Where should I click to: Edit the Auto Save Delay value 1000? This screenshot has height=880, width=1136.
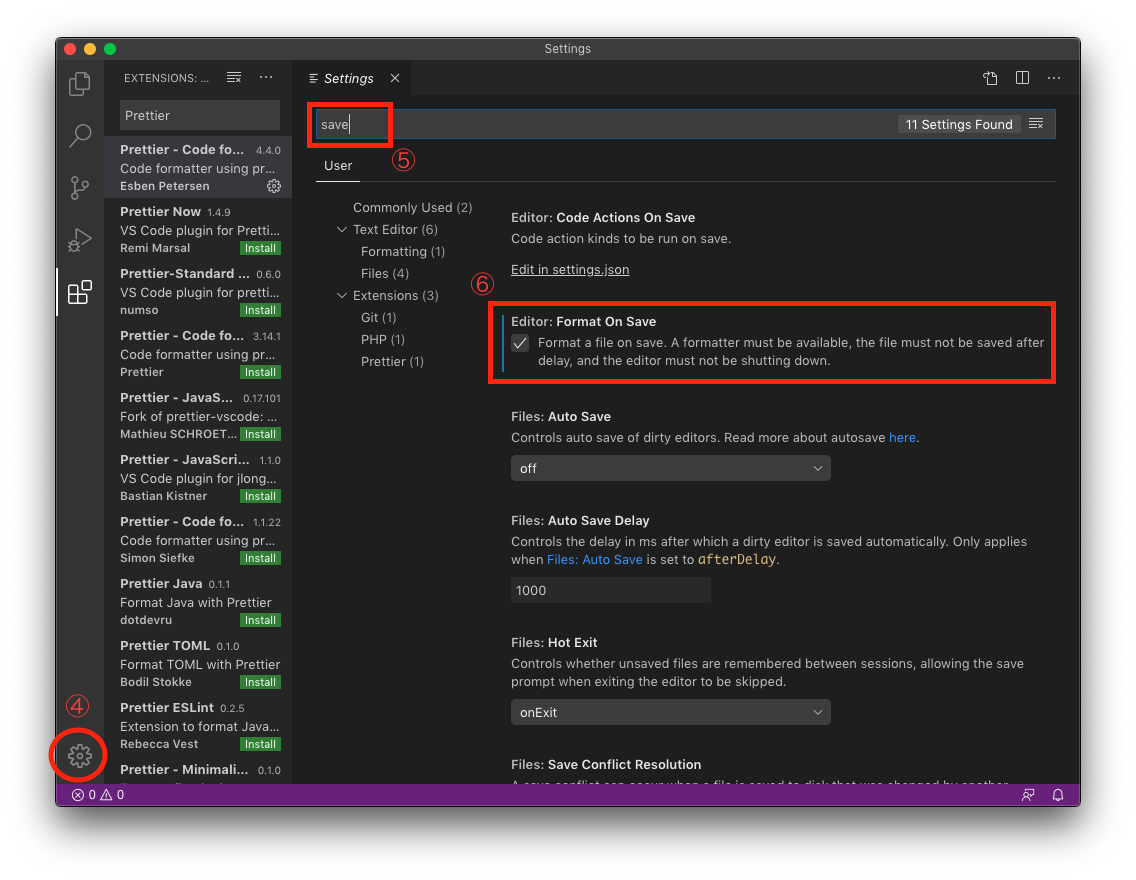tap(610, 590)
